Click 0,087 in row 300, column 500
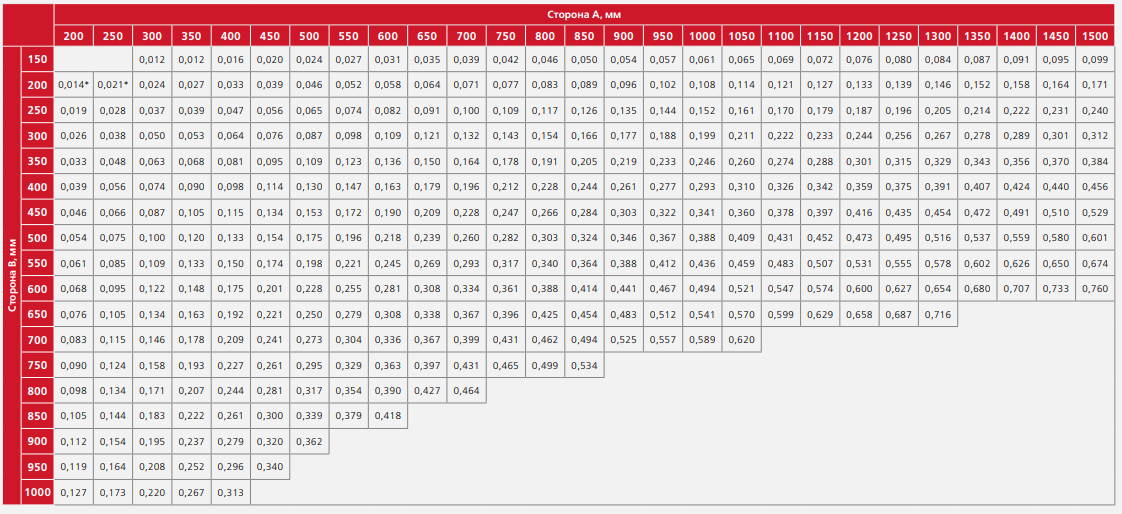 (x=309, y=136)
